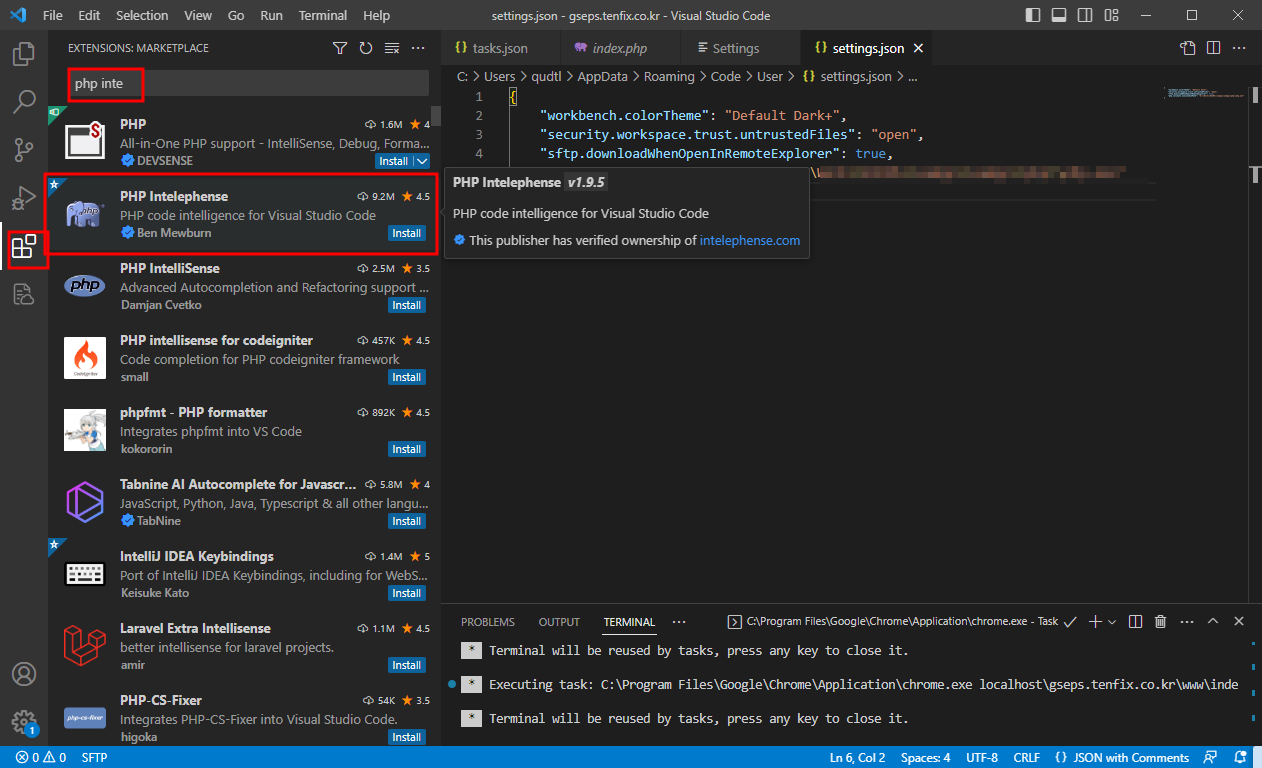The height and width of the screenshot is (768, 1262).
Task: Toggle Panel layout icon in title bar
Action: point(1060,16)
